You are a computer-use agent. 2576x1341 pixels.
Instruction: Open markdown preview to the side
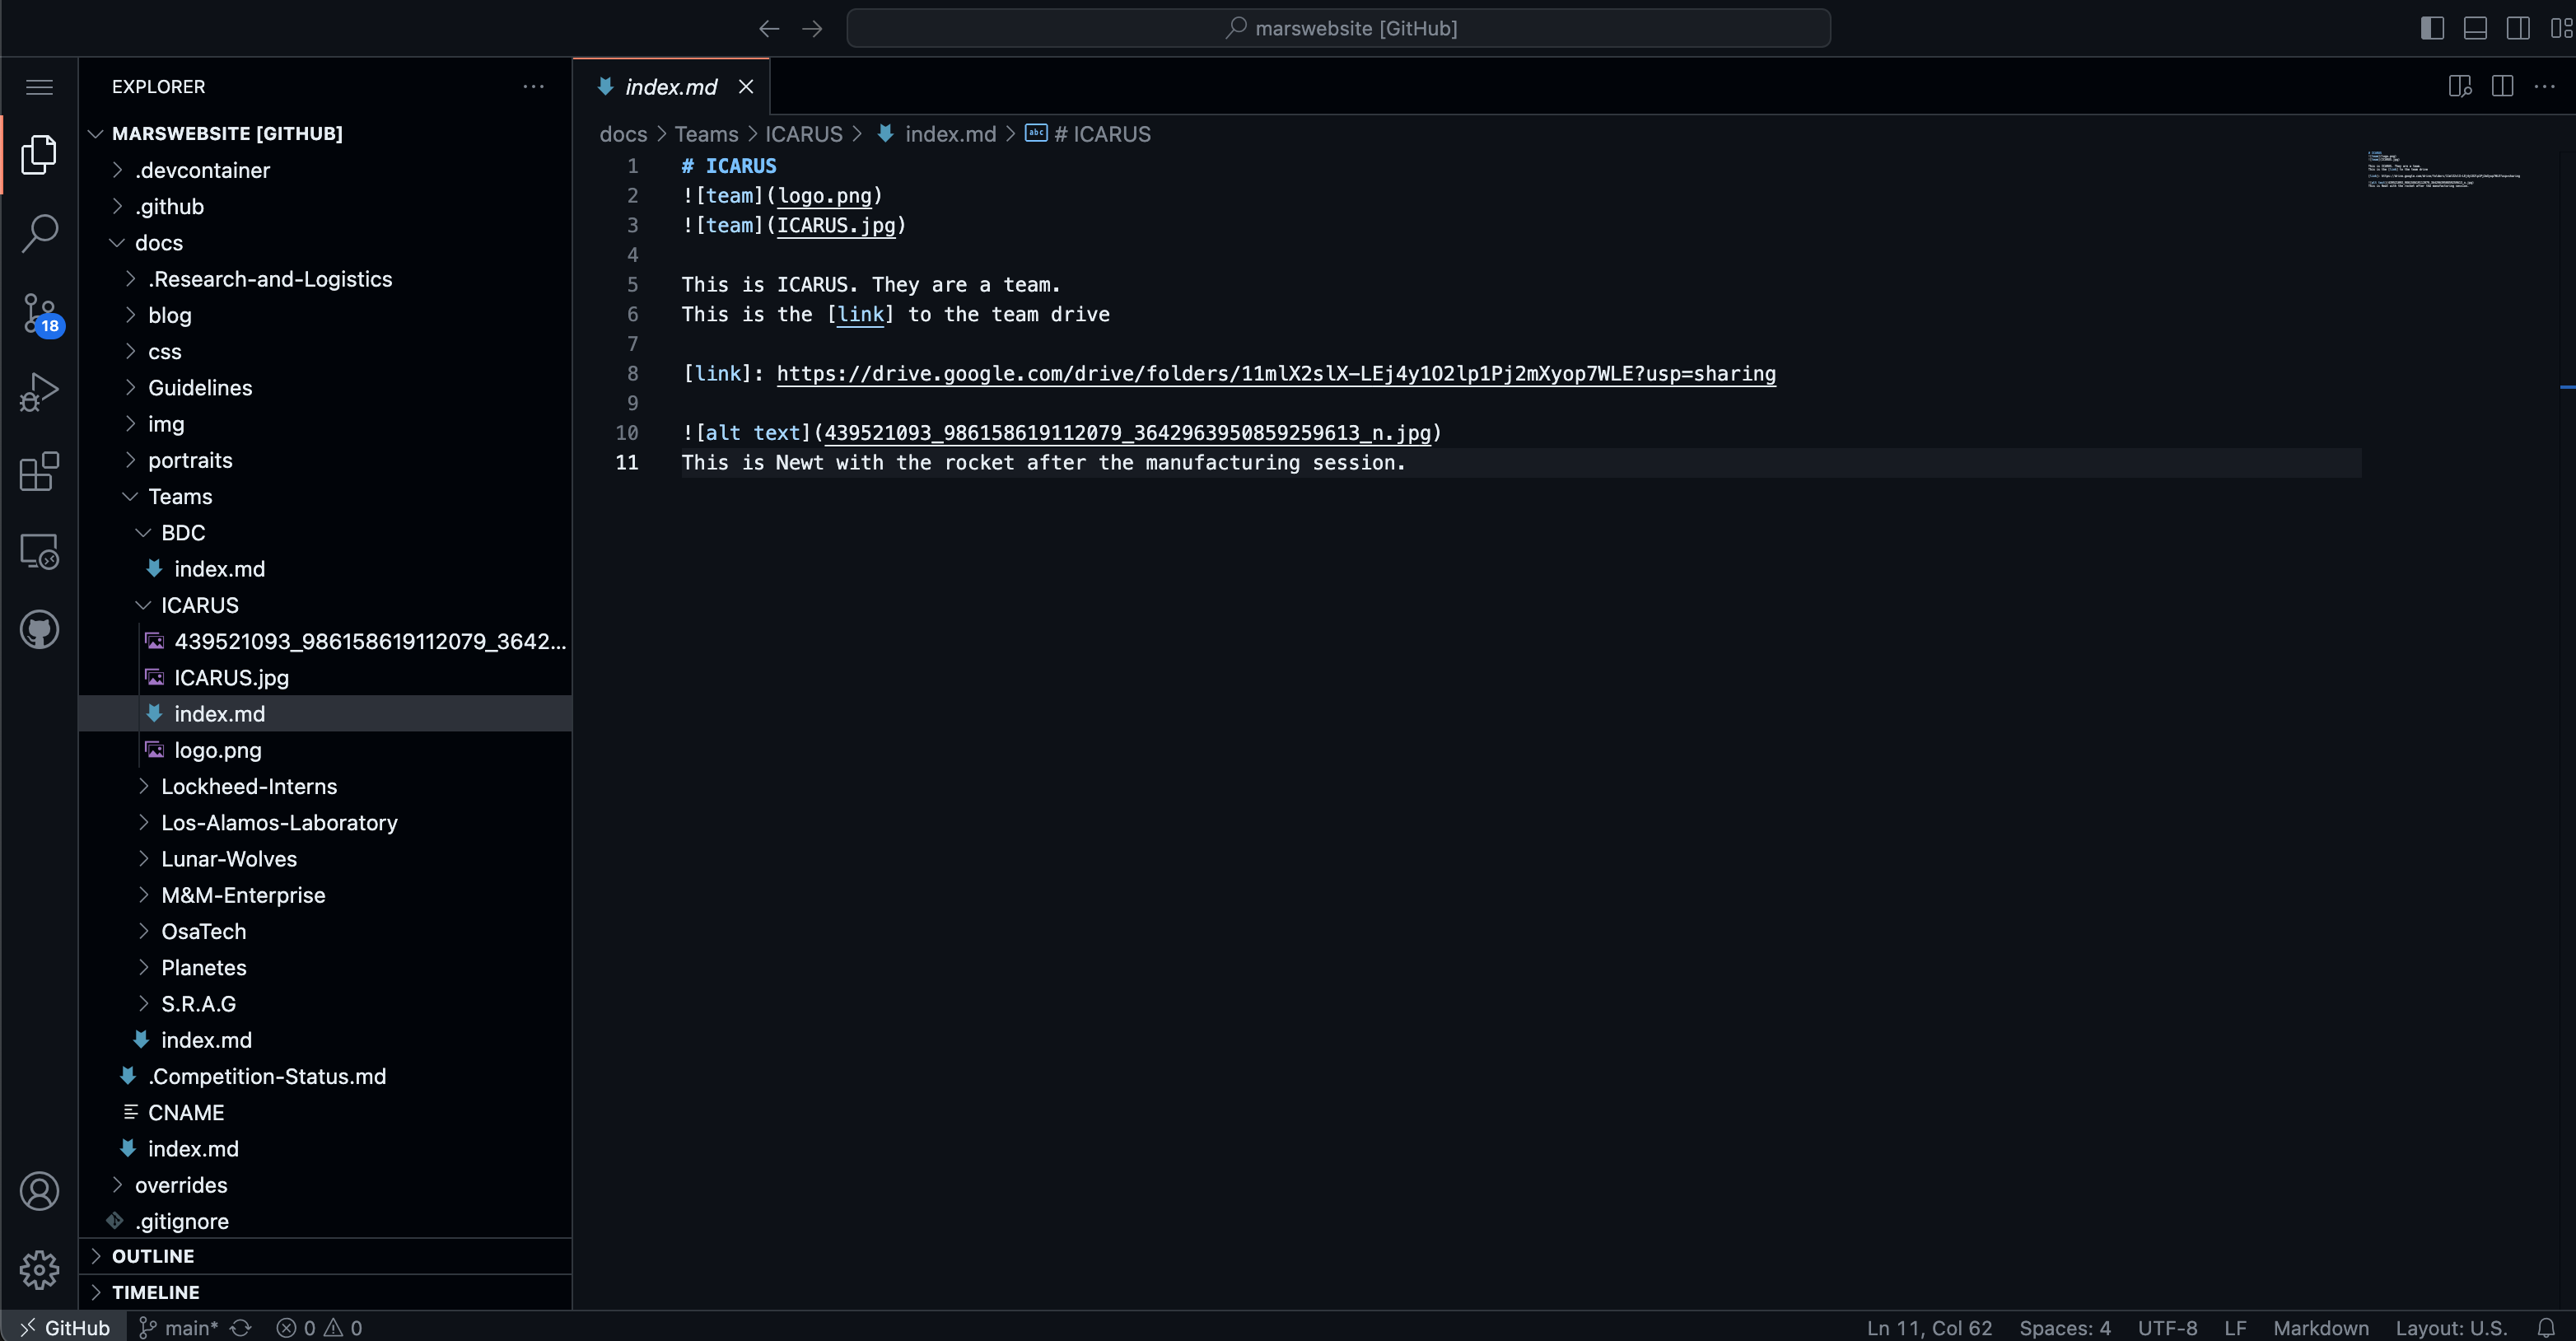(2460, 87)
